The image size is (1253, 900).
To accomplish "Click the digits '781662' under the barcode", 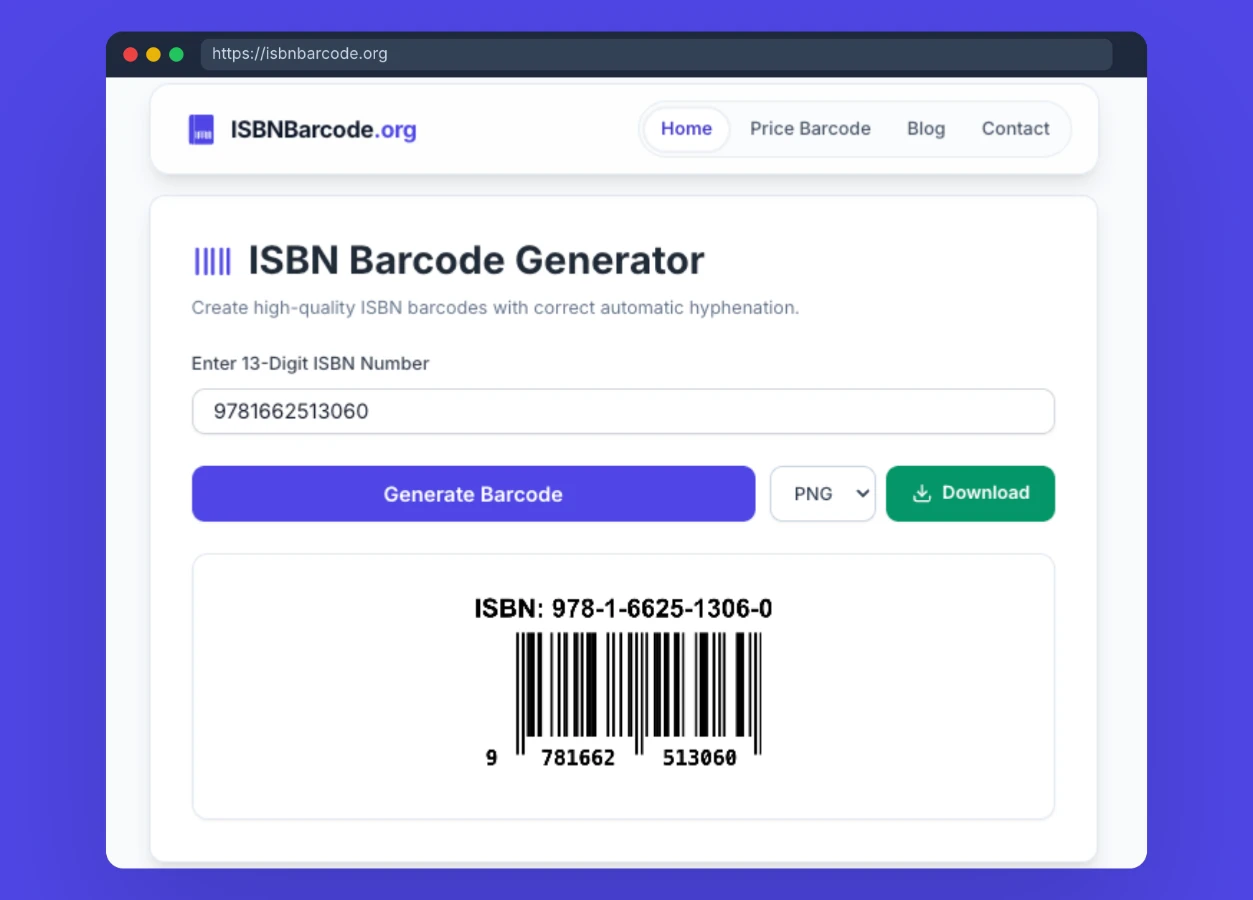I will point(578,758).
